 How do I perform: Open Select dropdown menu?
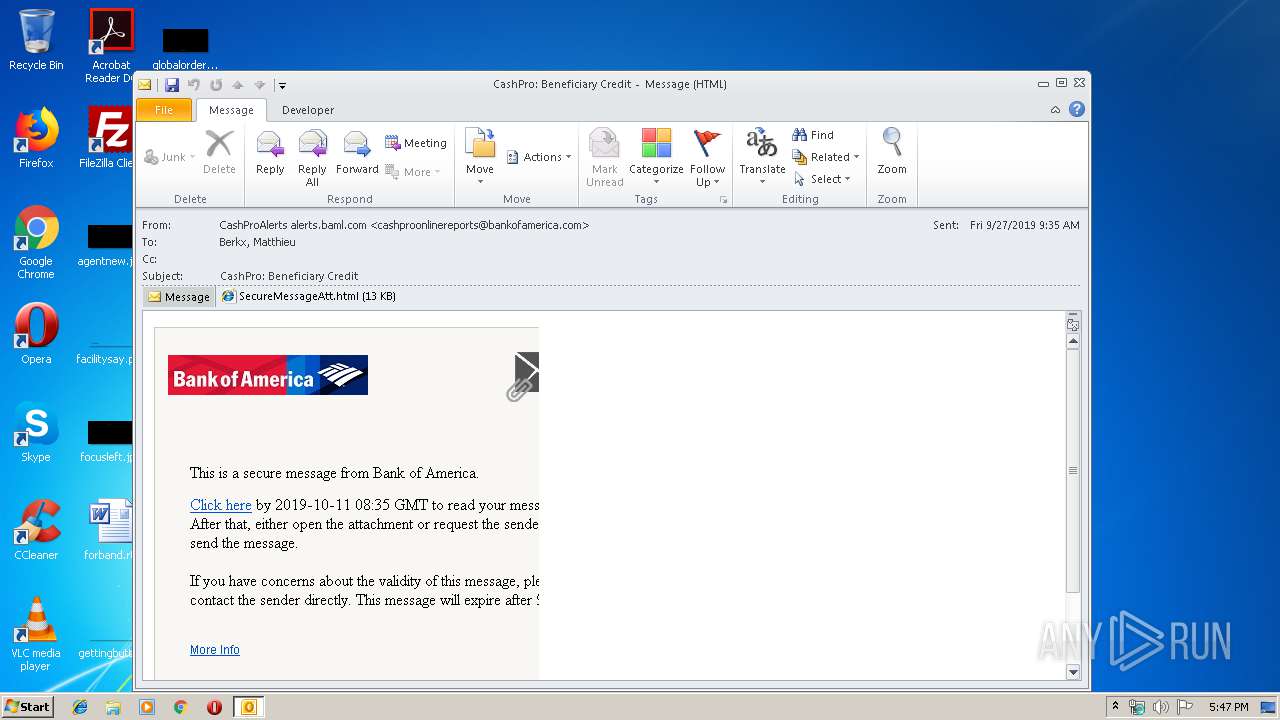click(x=822, y=179)
